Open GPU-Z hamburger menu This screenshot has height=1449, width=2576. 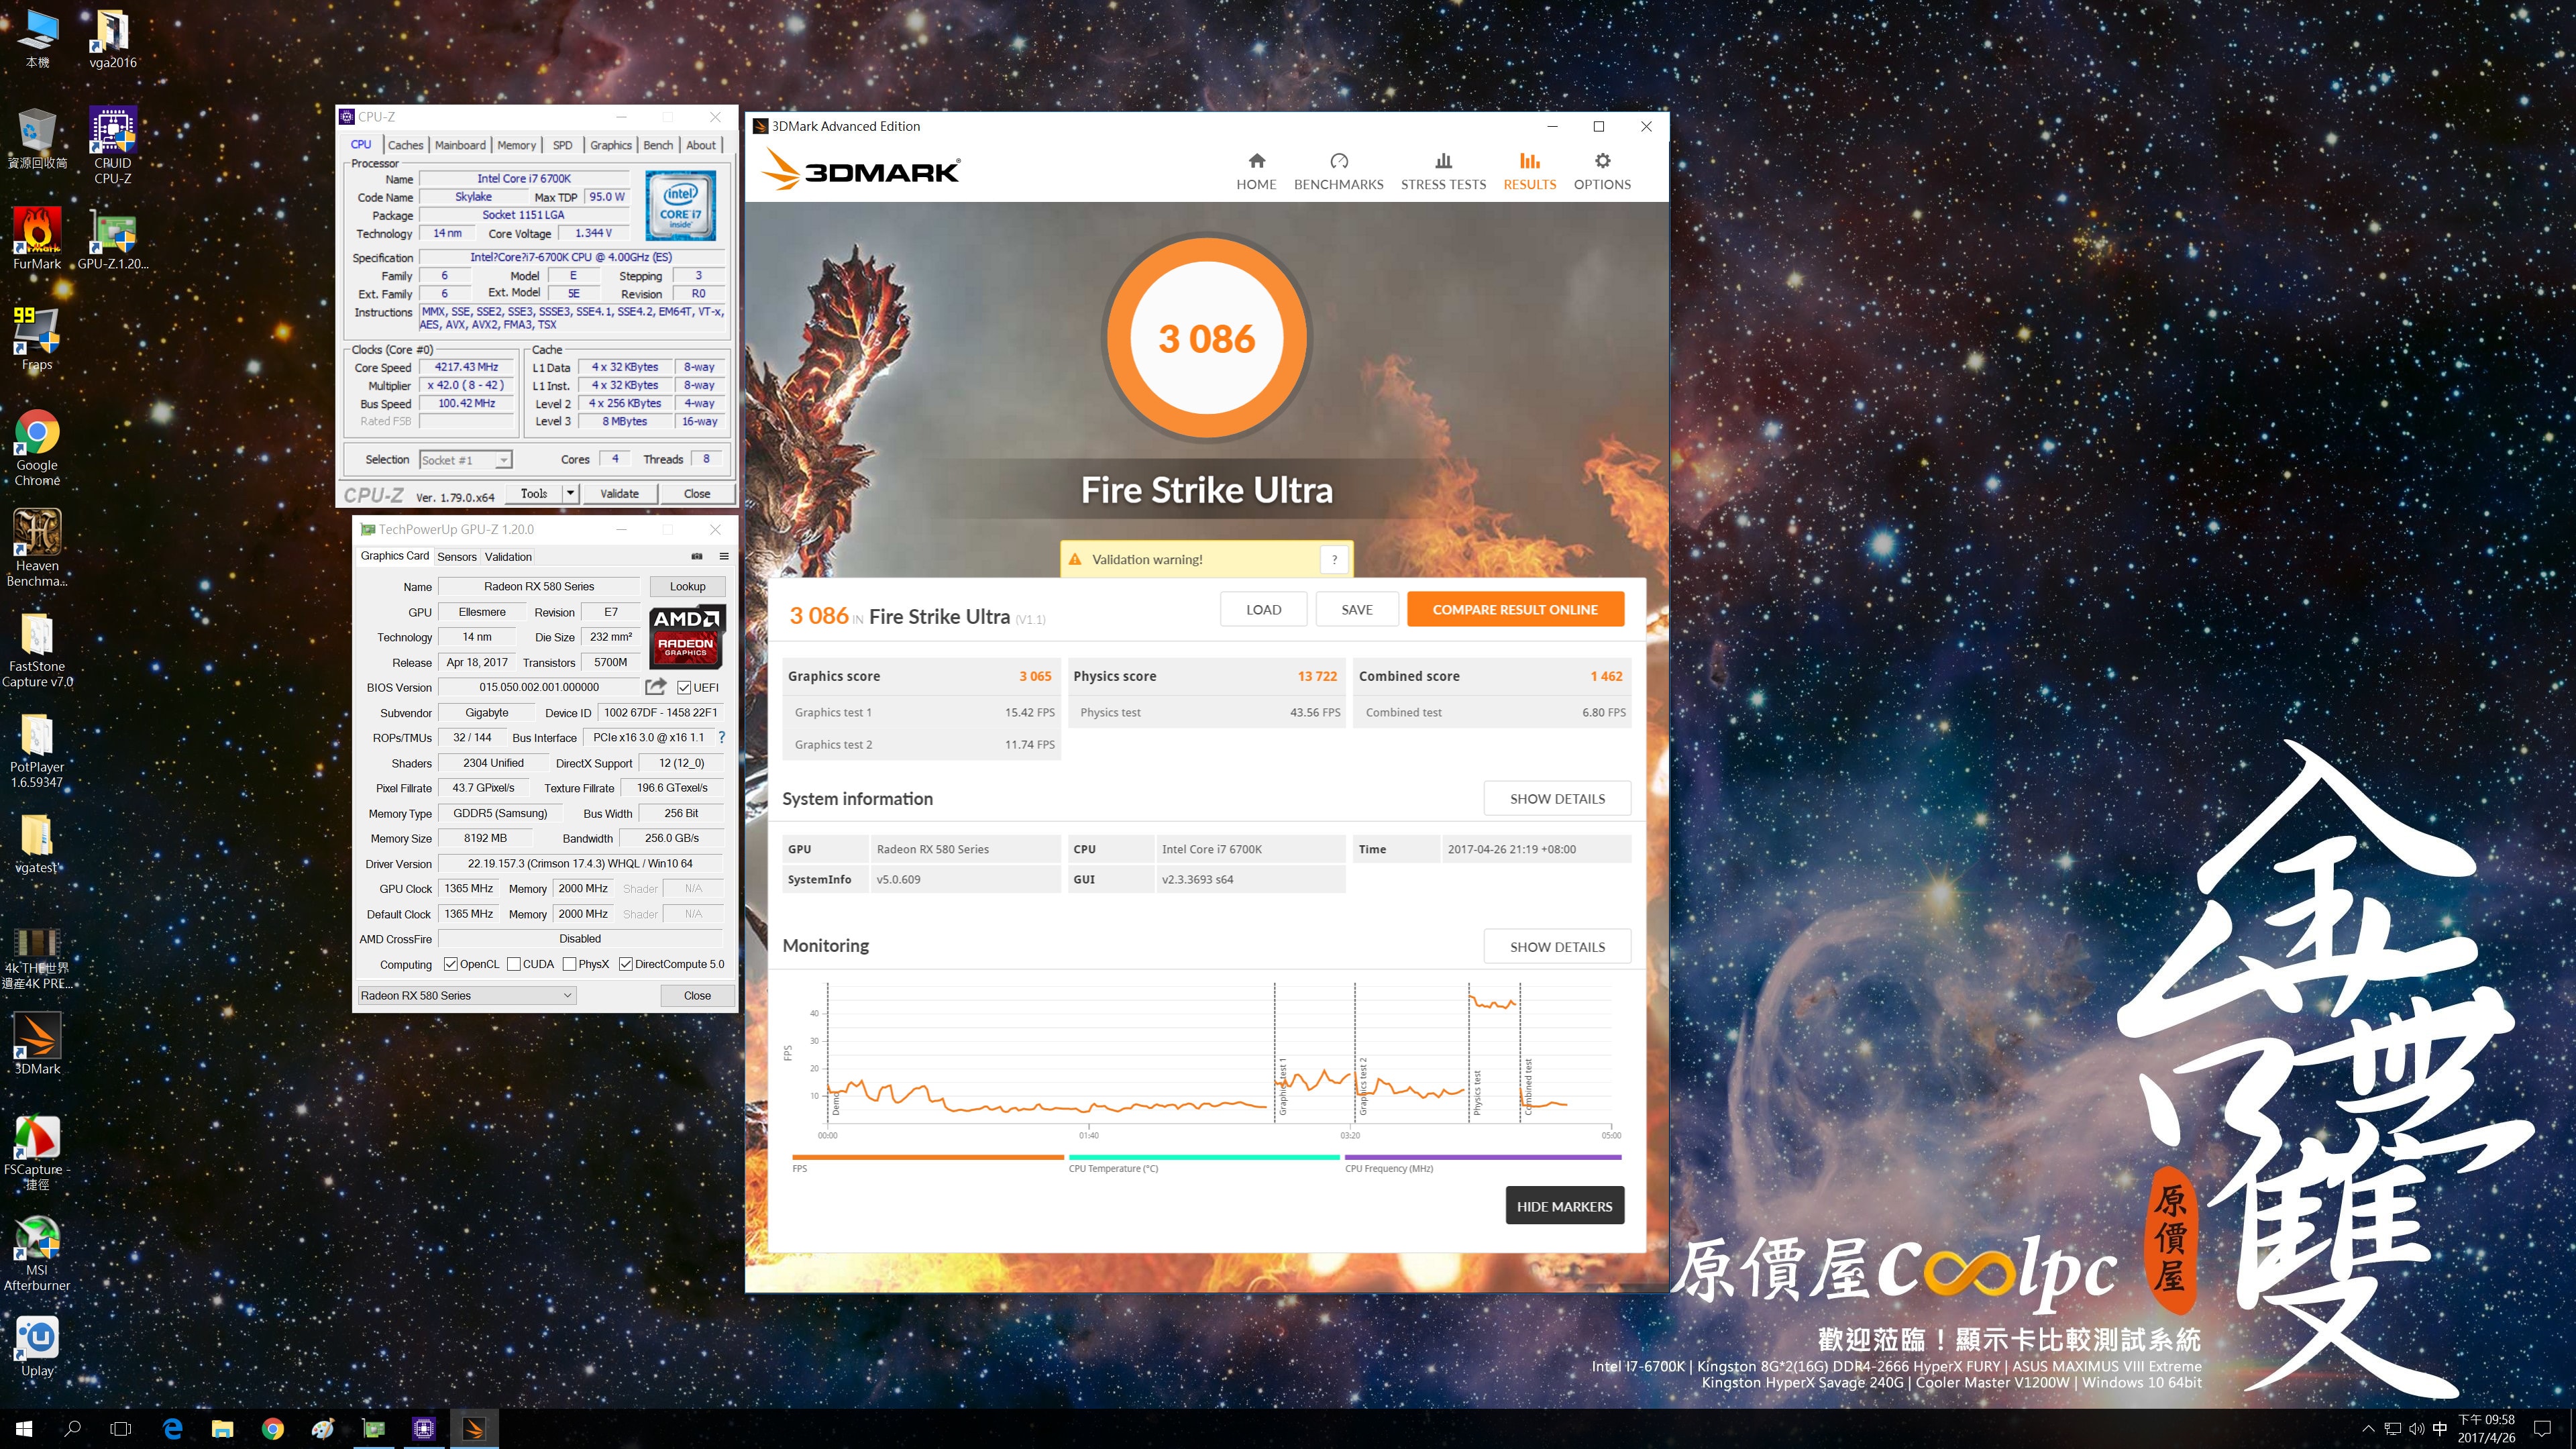tap(724, 556)
